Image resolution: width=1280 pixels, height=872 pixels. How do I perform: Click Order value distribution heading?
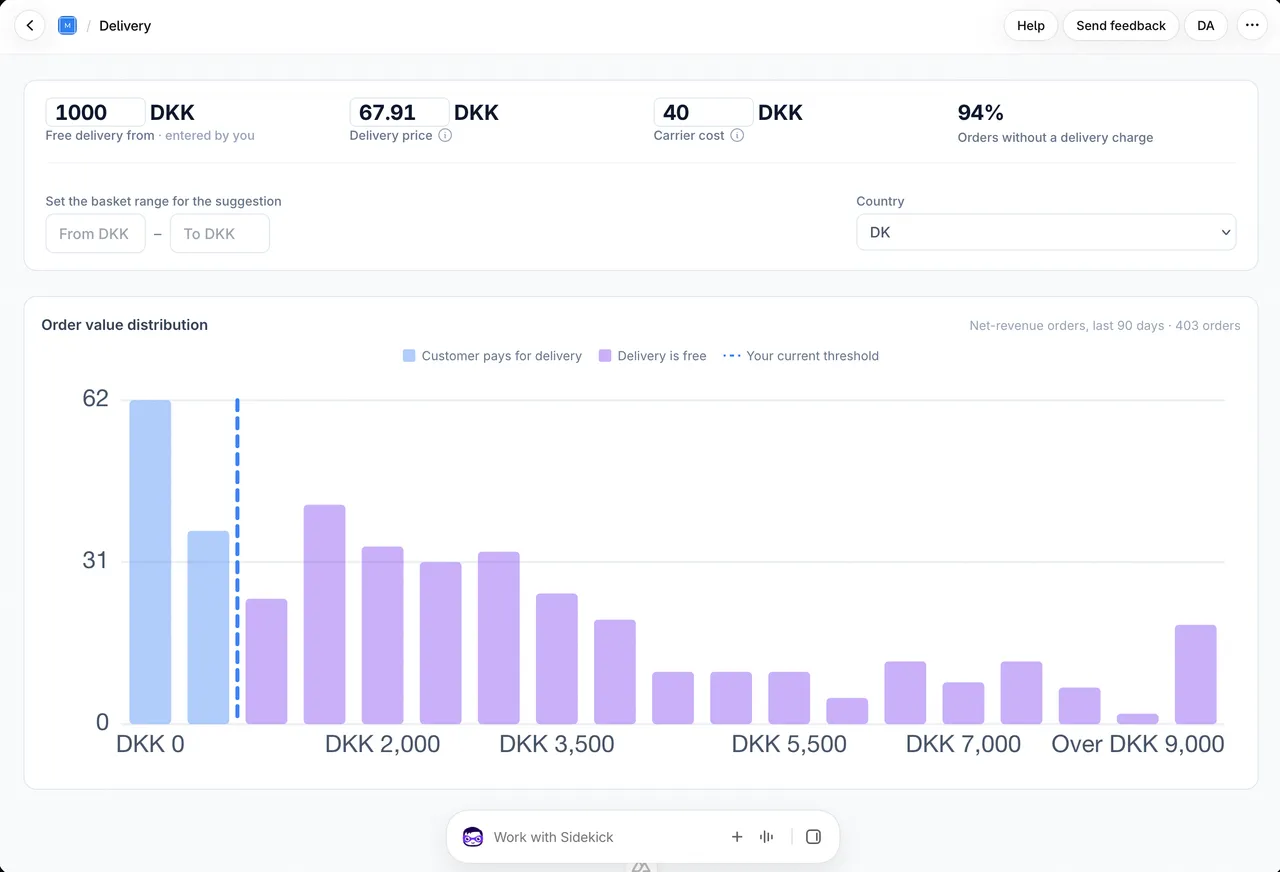pyautogui.click(x=125, y=325)
